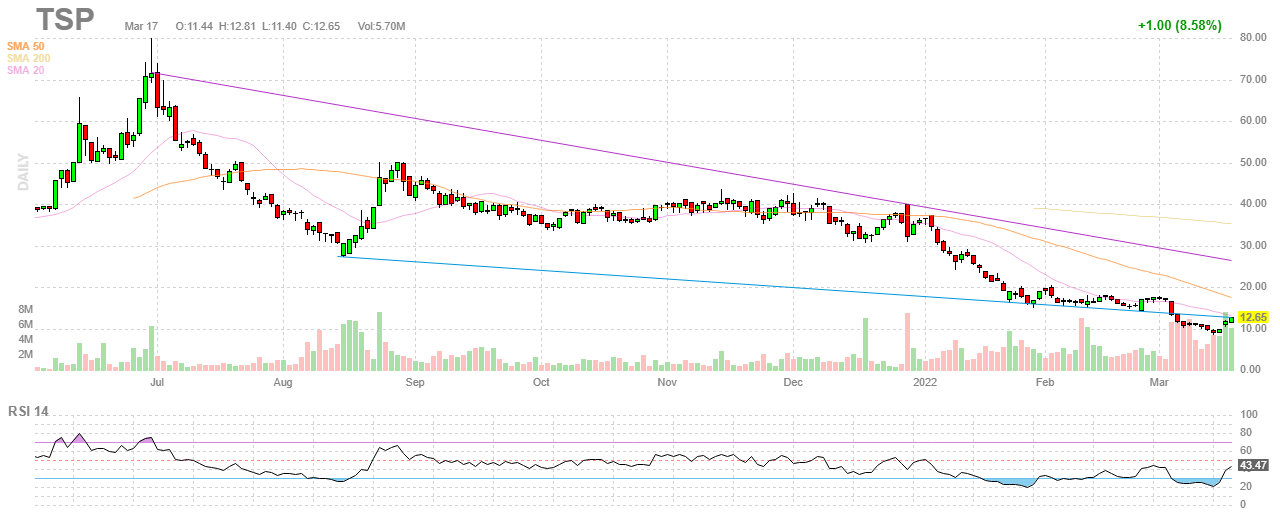Select the SMA 50 legend label

click(25, 46)
